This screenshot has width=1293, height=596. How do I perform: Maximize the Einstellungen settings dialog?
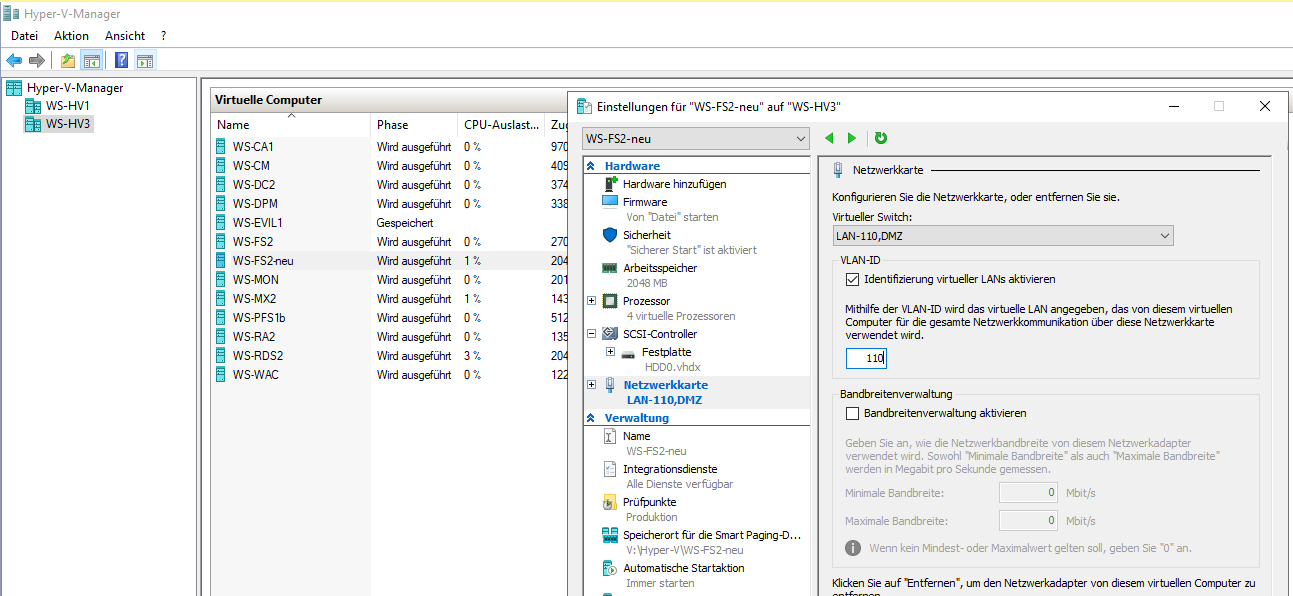coord(1219,106)
